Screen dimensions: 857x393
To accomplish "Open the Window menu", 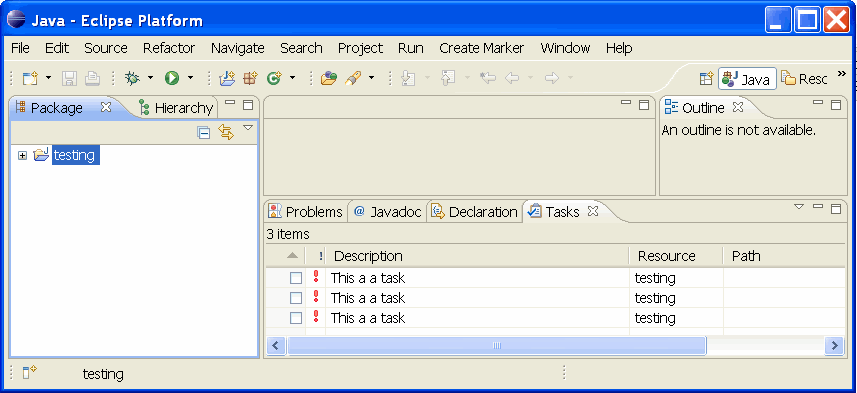I will pos(565,48).
